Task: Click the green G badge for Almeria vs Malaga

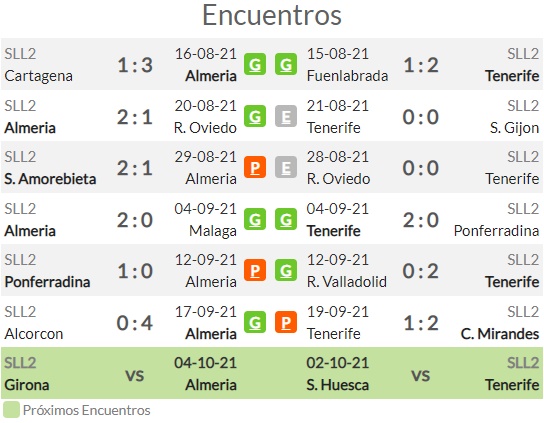Action: tap(255, 219)
